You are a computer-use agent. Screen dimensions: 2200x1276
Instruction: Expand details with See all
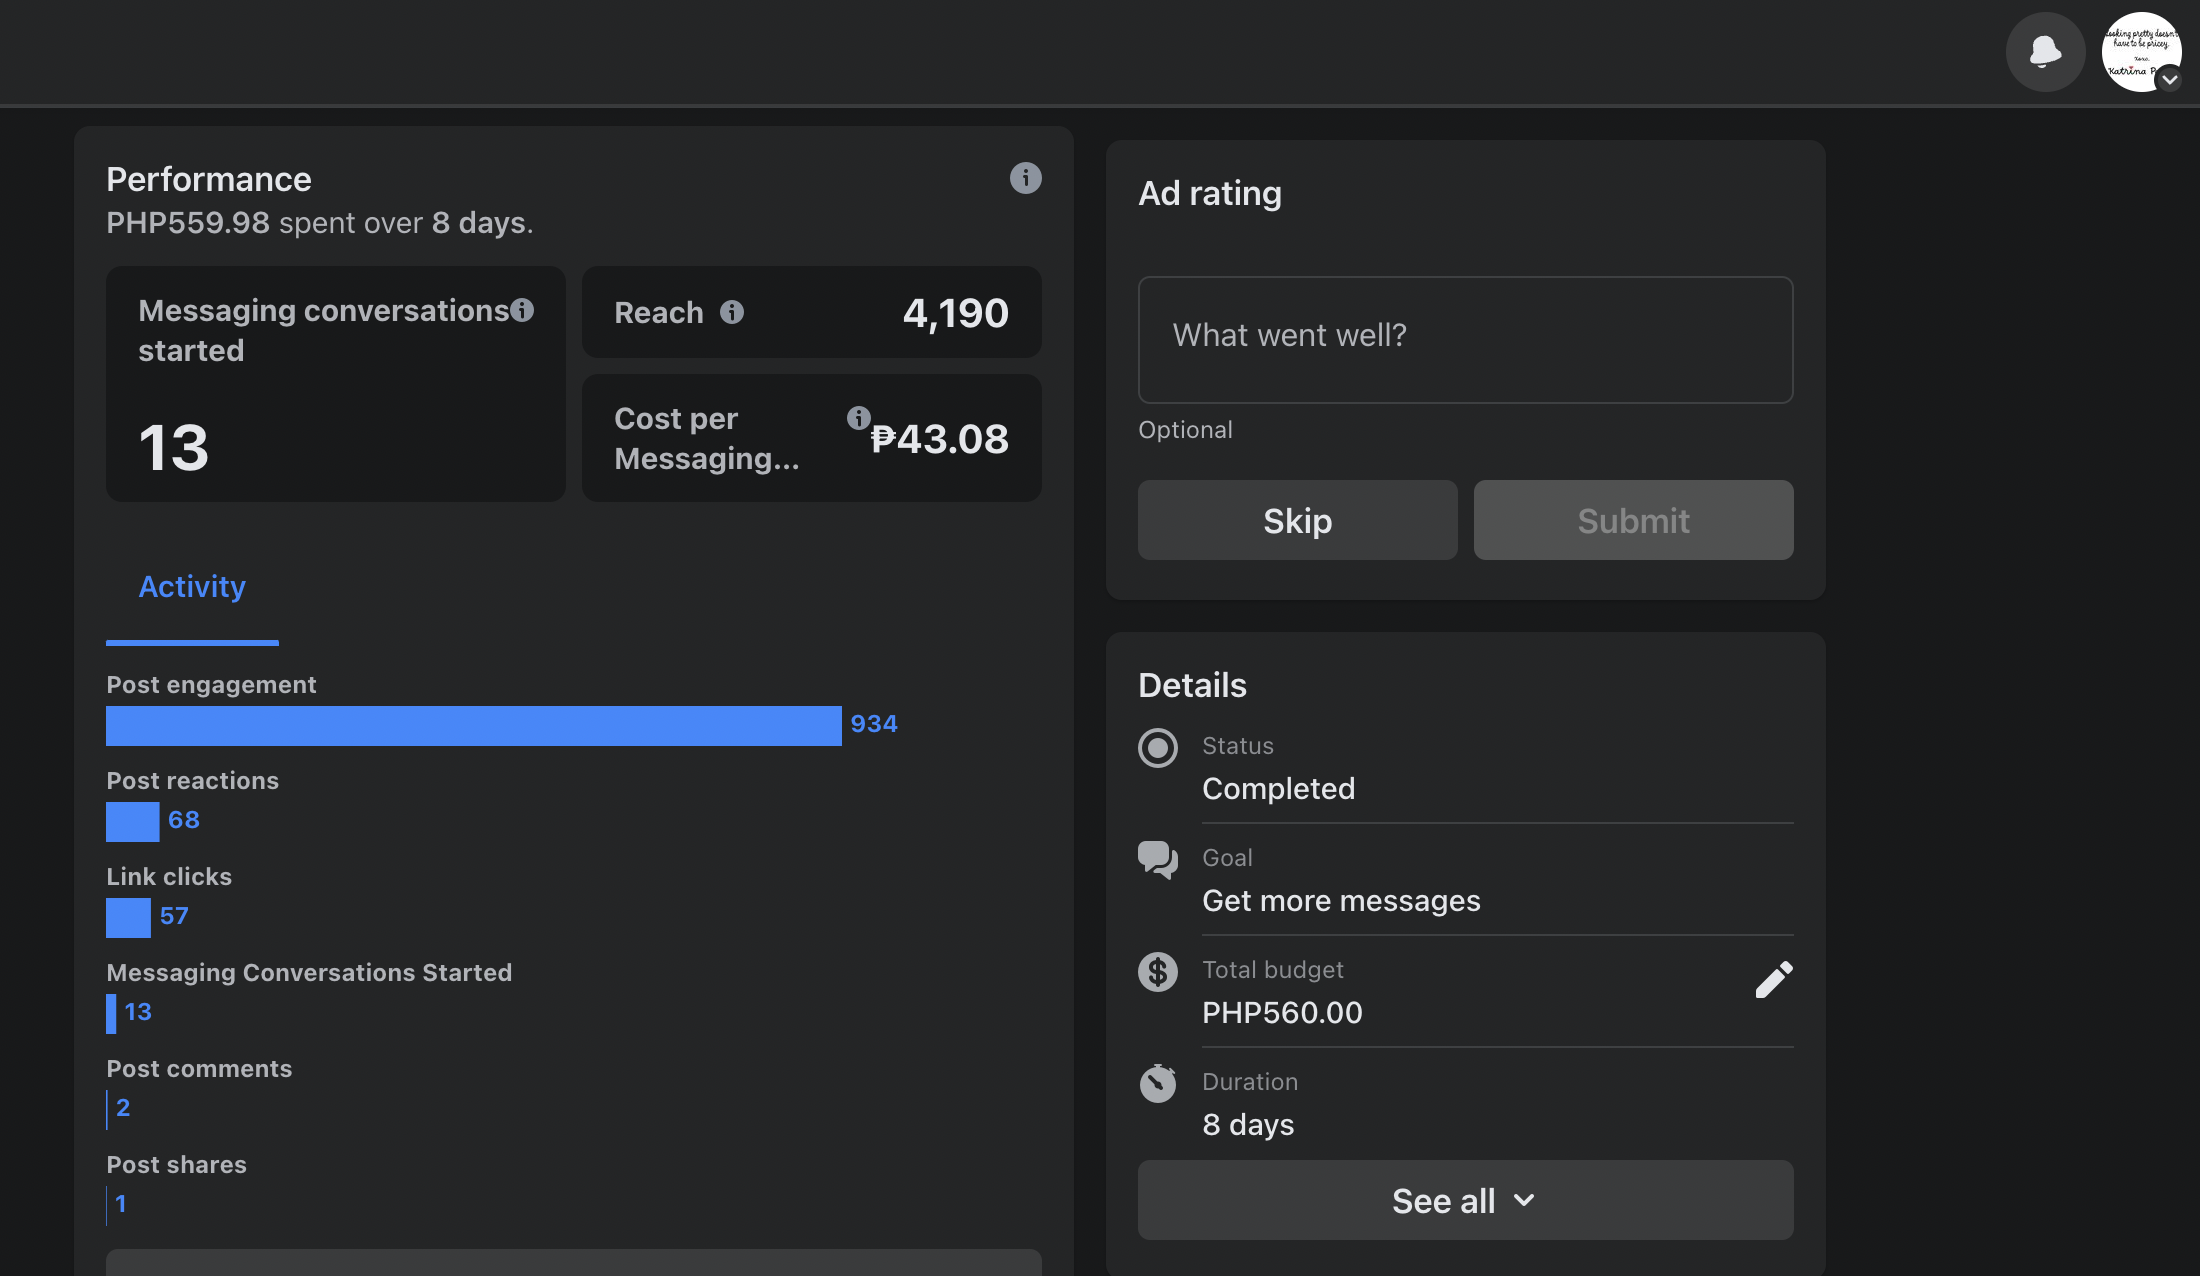tap(1465, 1200)
